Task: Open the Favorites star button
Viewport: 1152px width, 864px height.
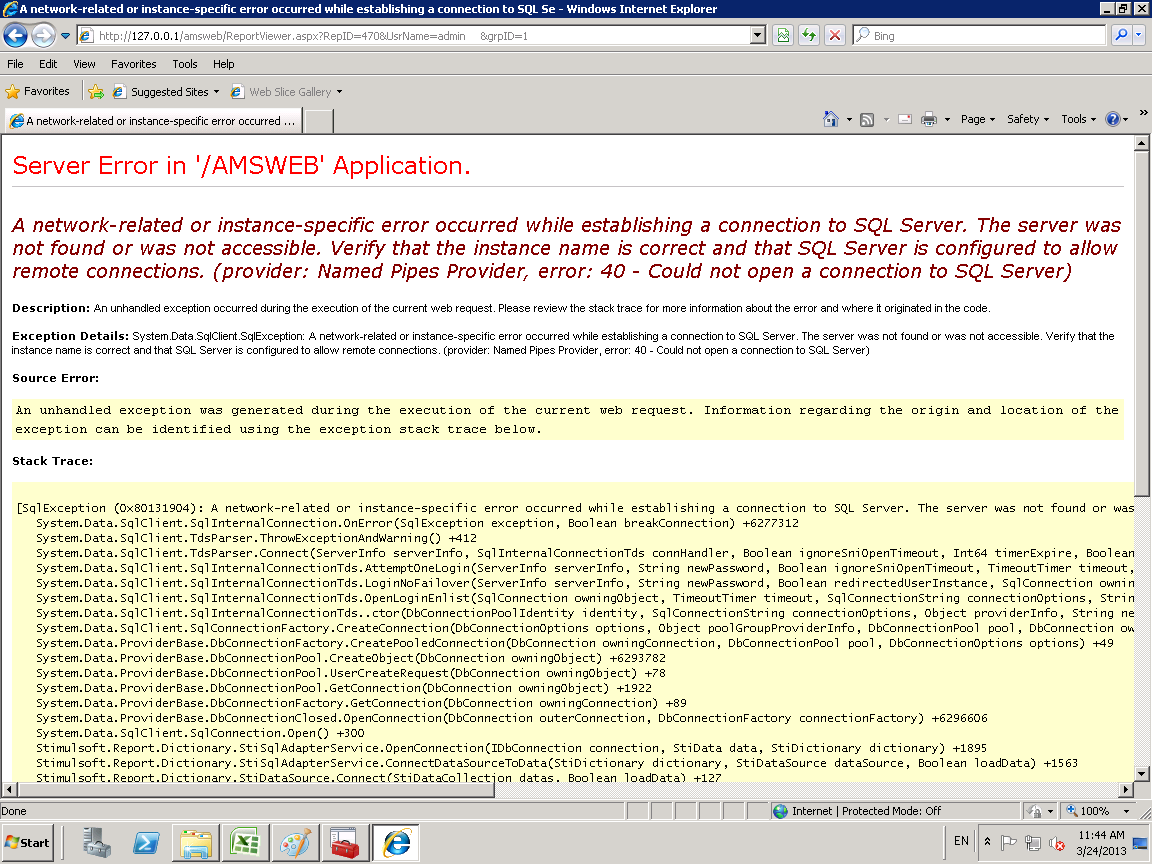Action: [x=37, y=91]
